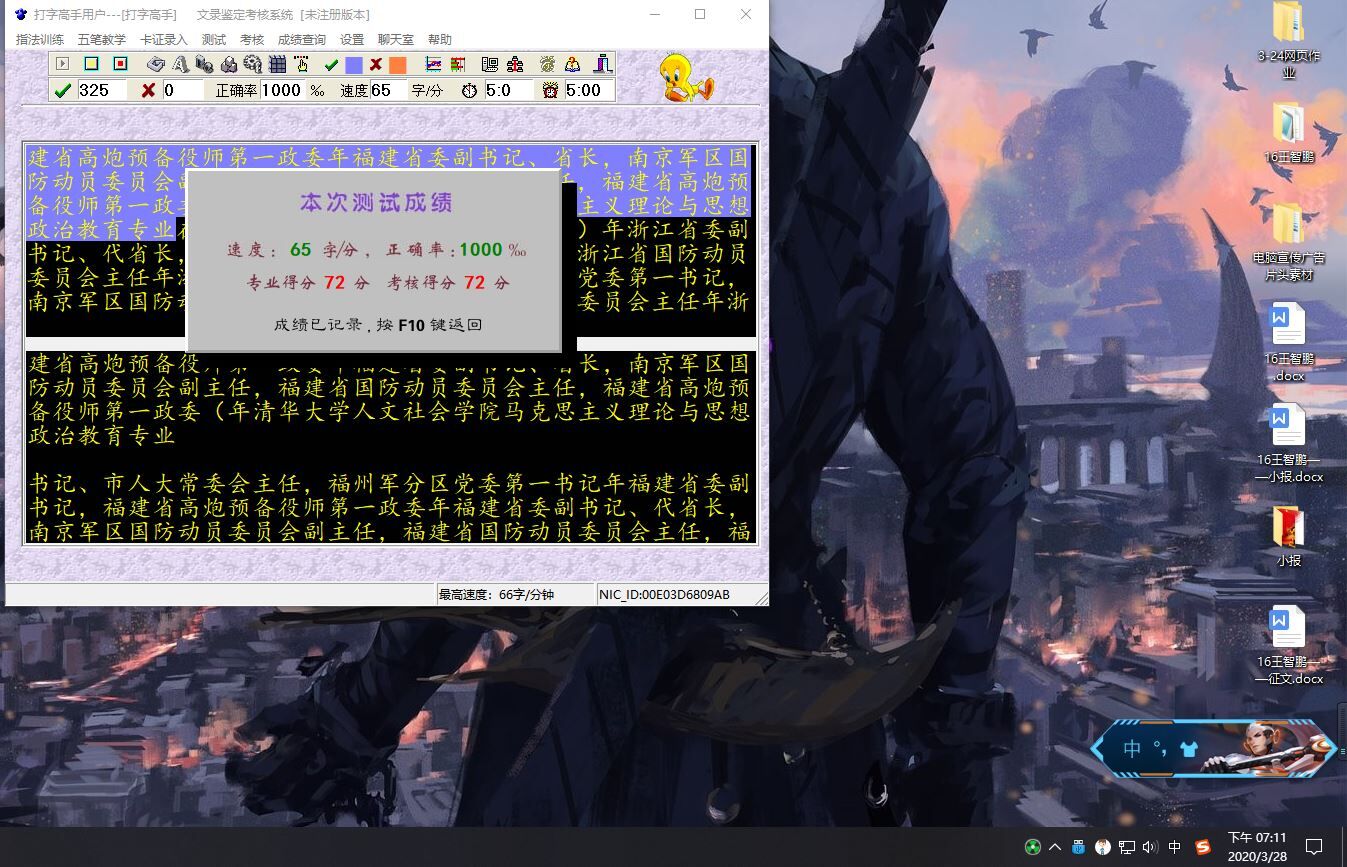Open the 16王智鹏 zip folder on desktop
Viewport: 1347px width, 867px height.
(1289, 133)
